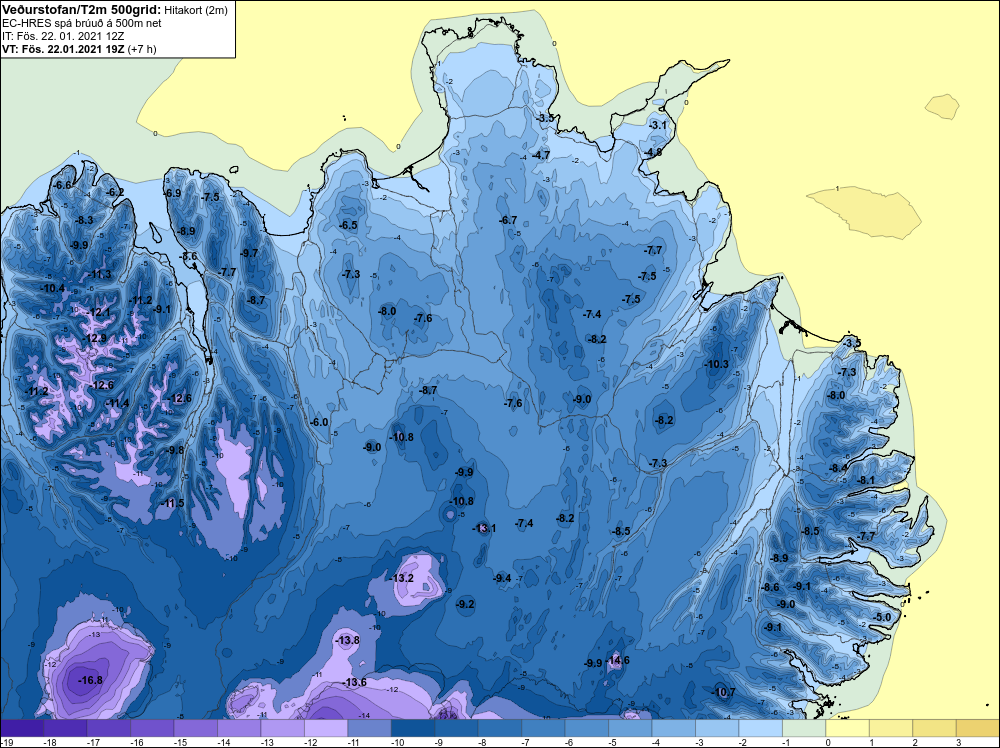Select the legend color cell labeled -16

click(152, 728)
